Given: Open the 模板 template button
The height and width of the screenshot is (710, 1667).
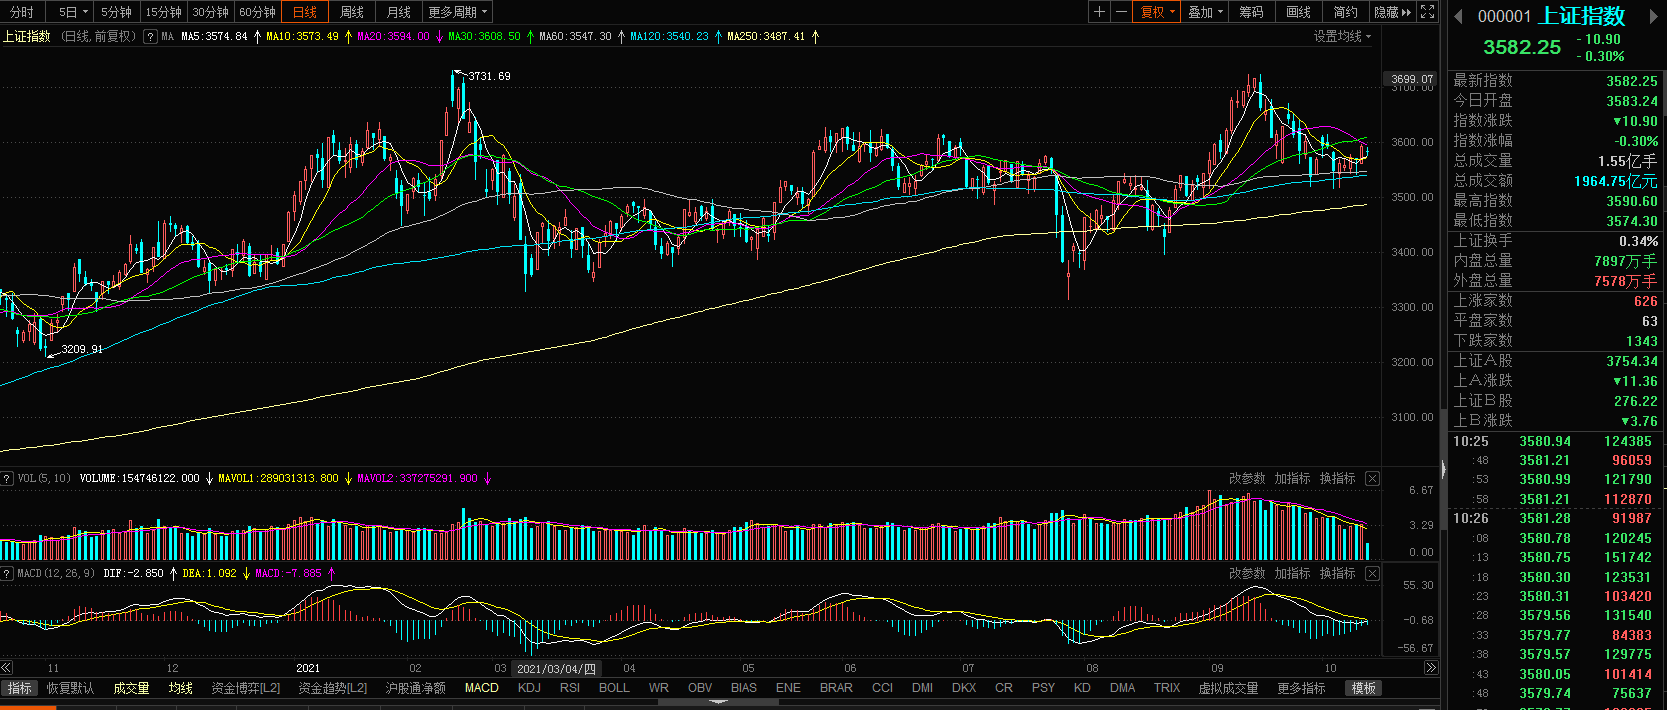Looking at the screenshot, I should [x=1364, y=688].
